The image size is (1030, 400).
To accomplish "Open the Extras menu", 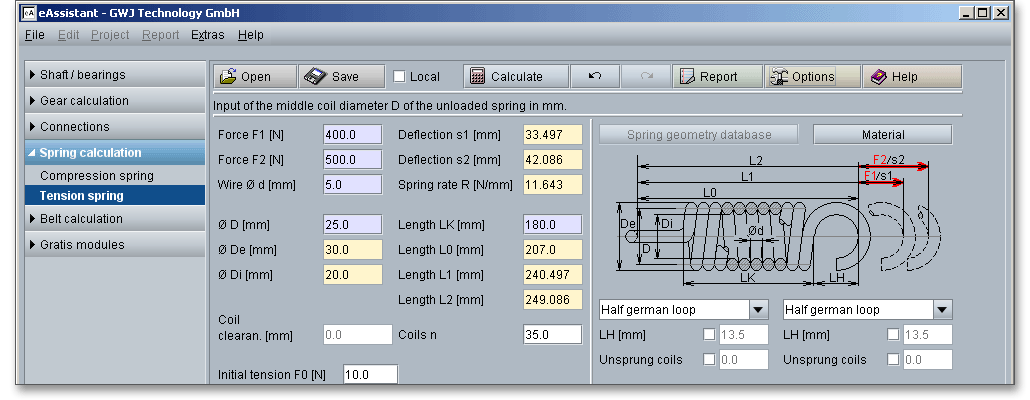I will pyautogui.click(x=207, y=35).
